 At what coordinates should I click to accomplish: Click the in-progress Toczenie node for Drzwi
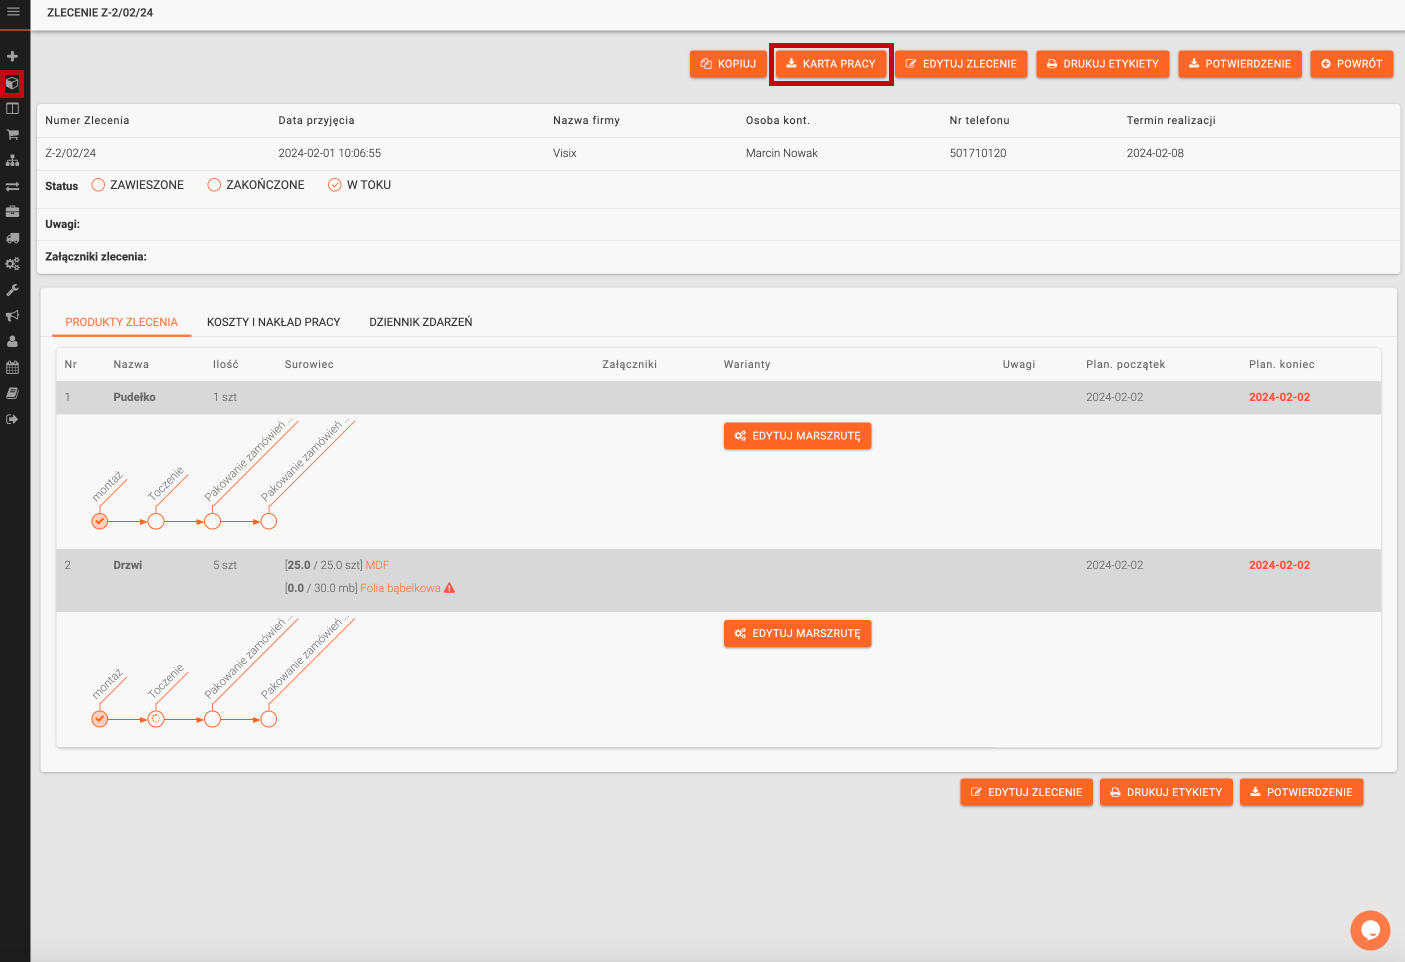[x=156, y=719]
